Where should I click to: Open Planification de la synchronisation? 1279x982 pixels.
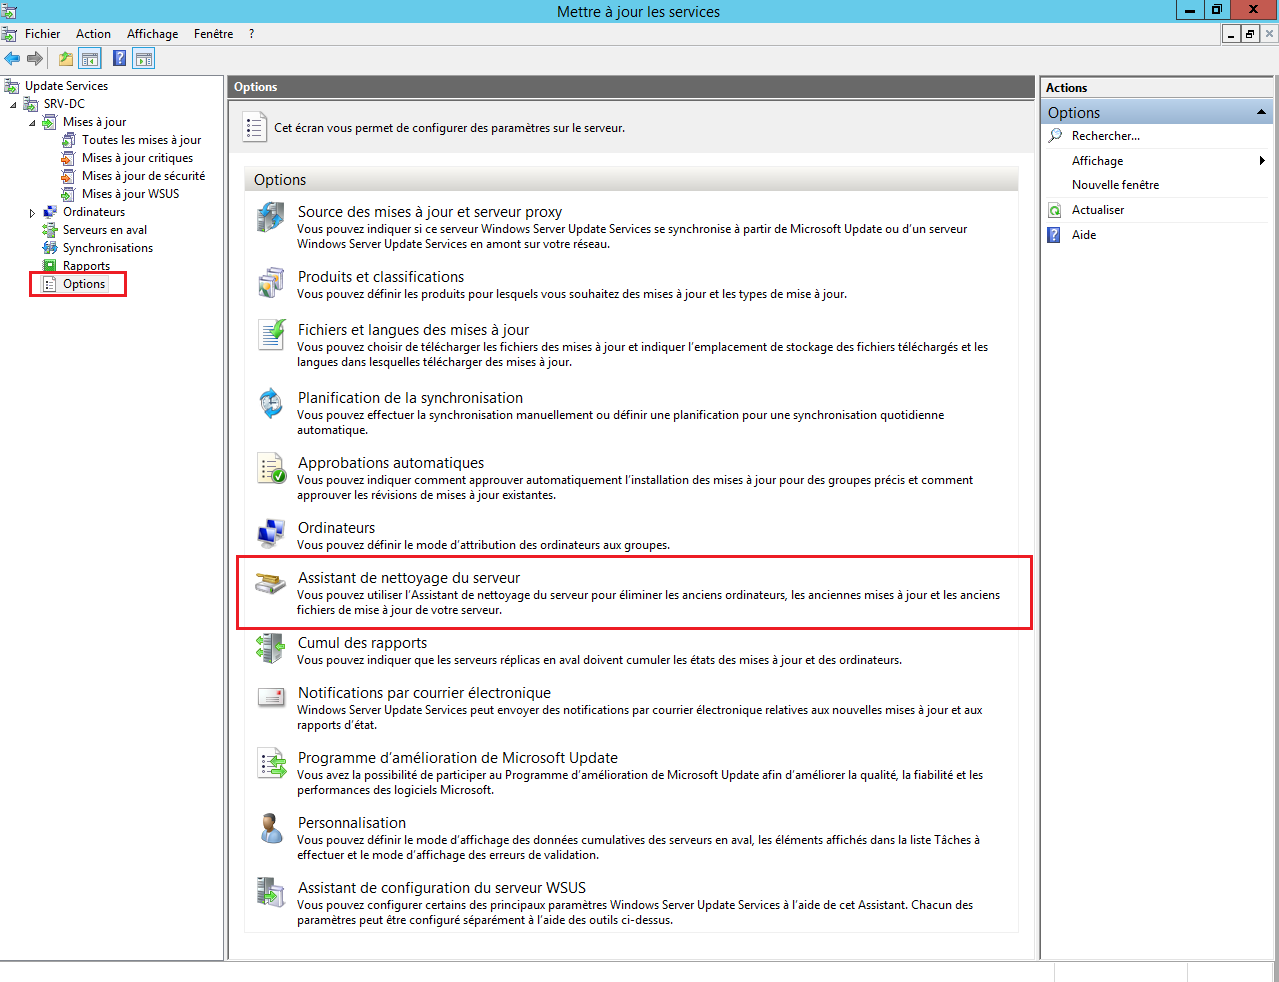pyautogui.click(x=411, y=398)
